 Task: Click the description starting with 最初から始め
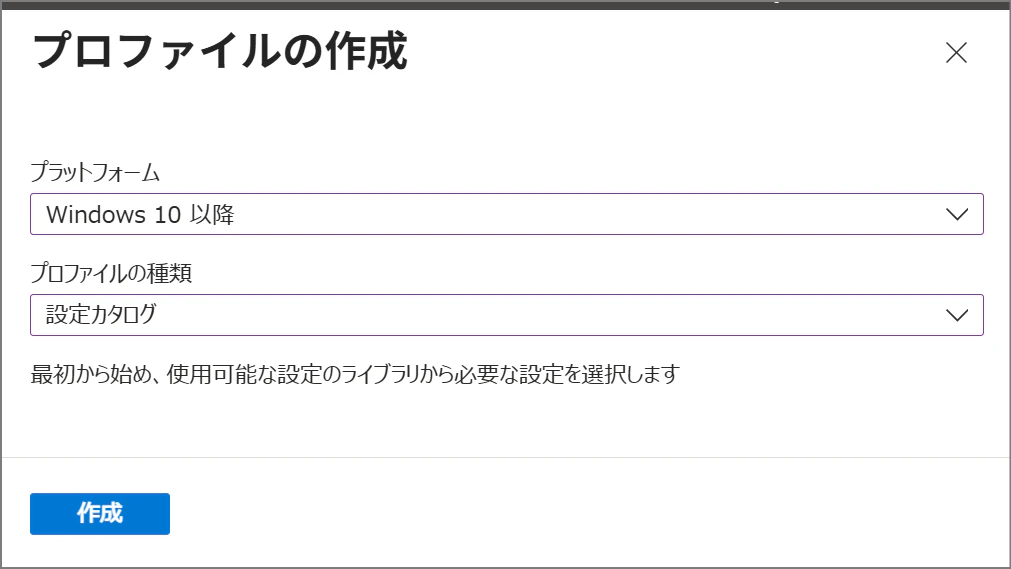click(x=355, y=374)
